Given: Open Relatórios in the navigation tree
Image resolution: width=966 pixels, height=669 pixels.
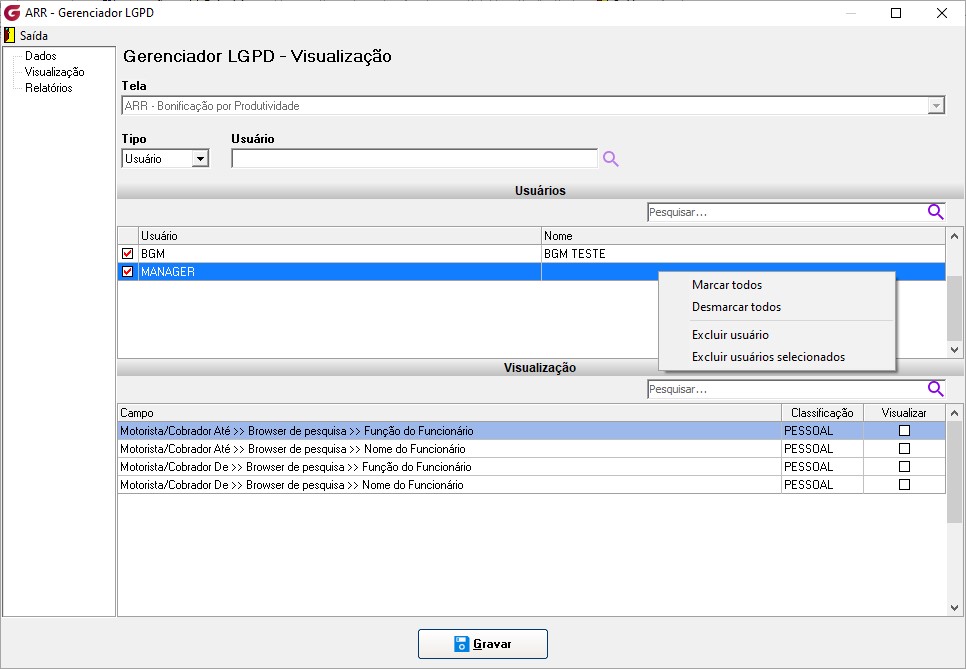Looking at the screenshot, I should pyautogui.click(x=49, y=87).
